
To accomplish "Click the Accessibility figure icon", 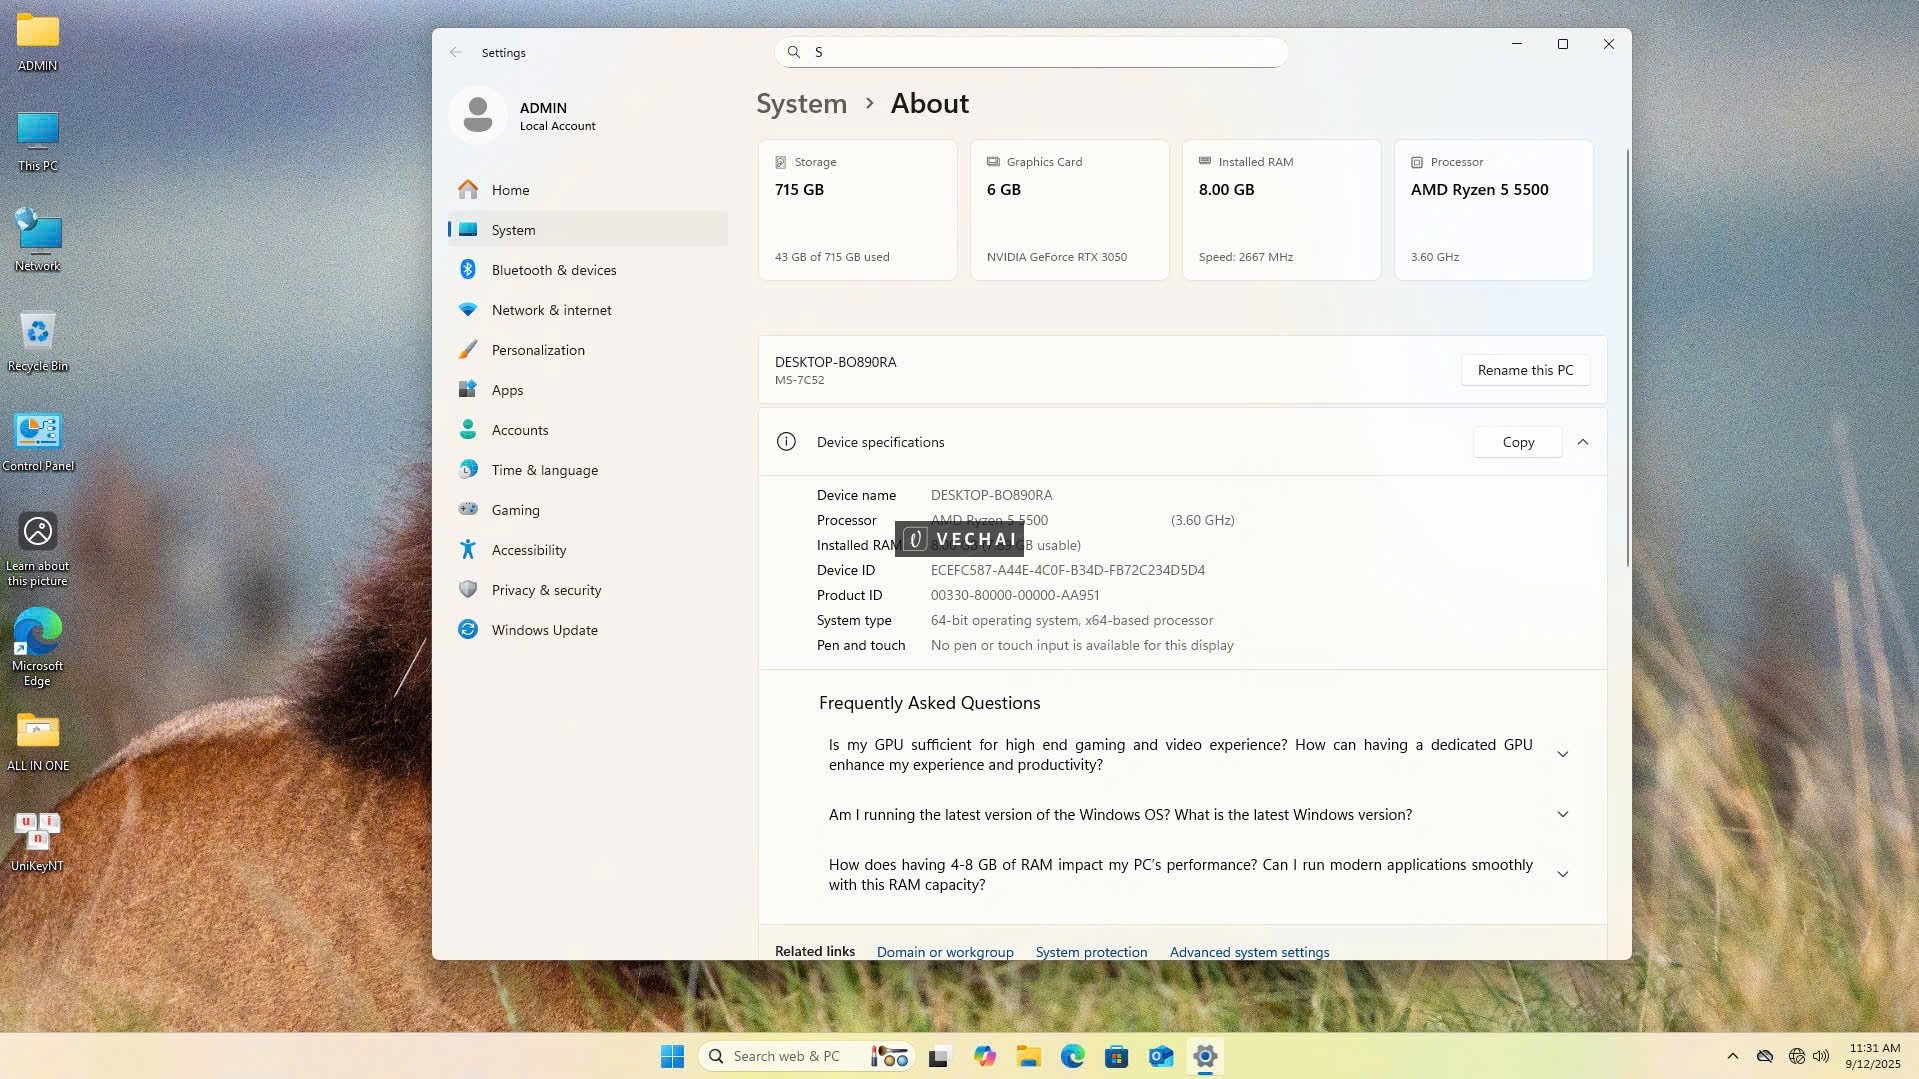I will pyautogui.click(x=467, y=550).
